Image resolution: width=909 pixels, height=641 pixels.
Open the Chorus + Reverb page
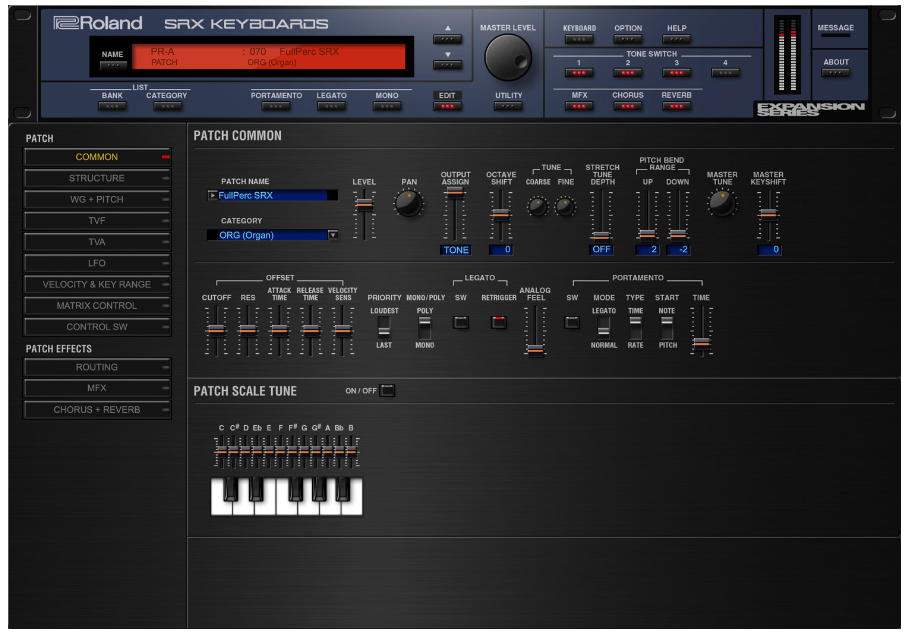[x=97, y=410]
